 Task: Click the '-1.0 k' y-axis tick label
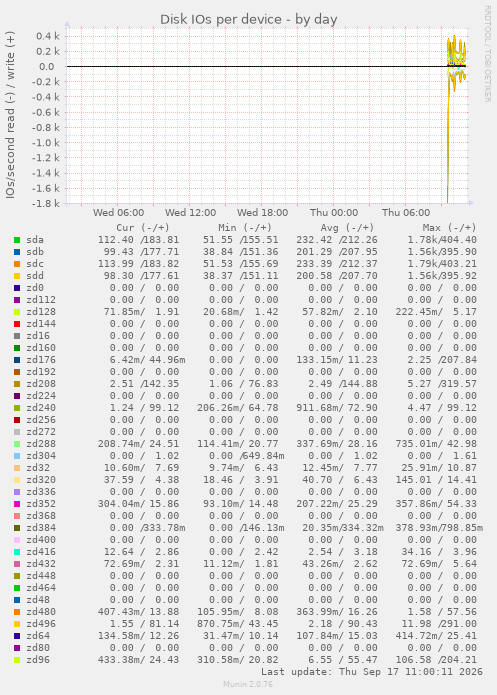click(46, 143)
